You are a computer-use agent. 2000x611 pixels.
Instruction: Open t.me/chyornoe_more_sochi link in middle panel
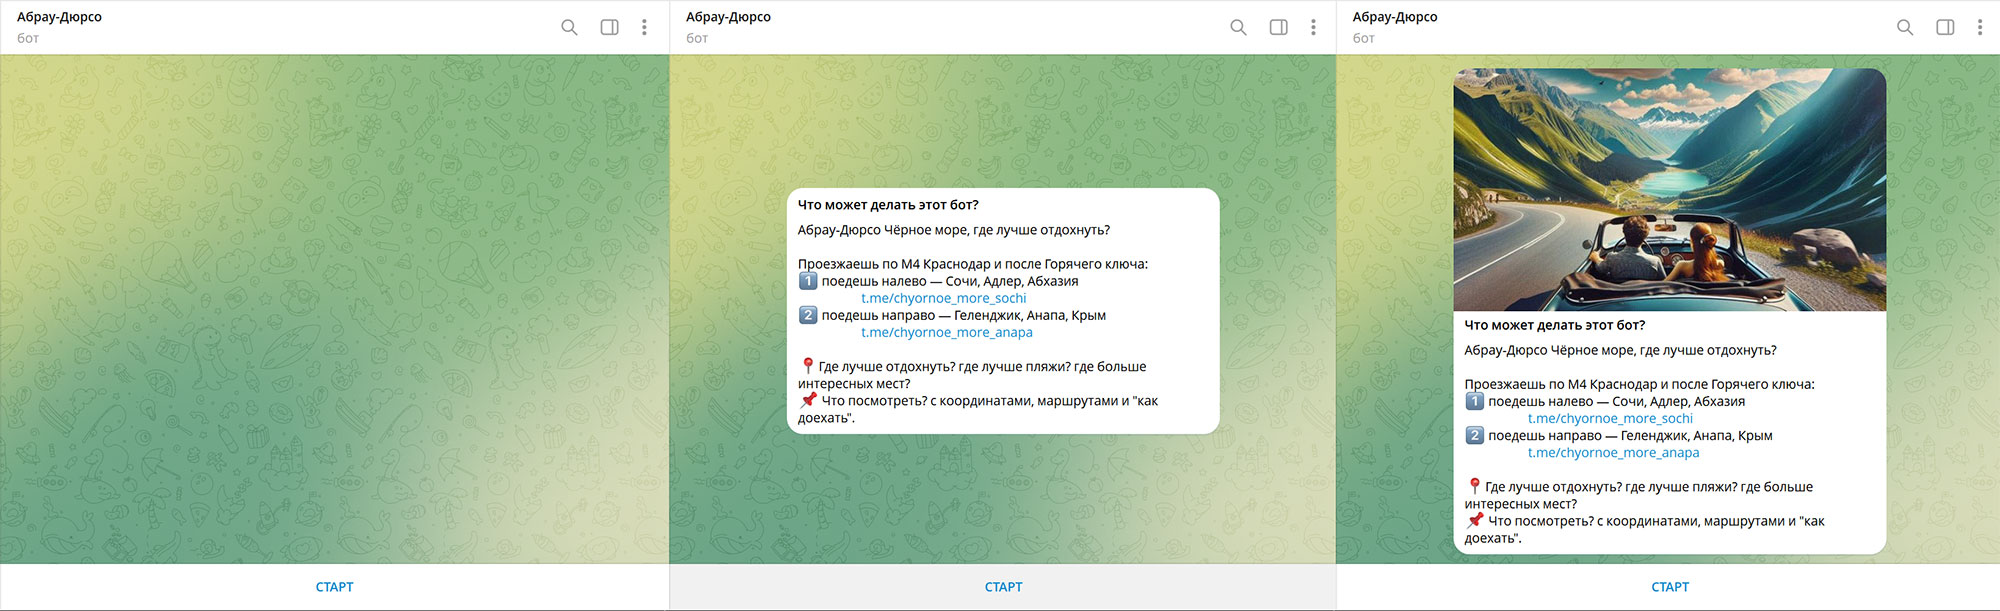click(944, 298)
